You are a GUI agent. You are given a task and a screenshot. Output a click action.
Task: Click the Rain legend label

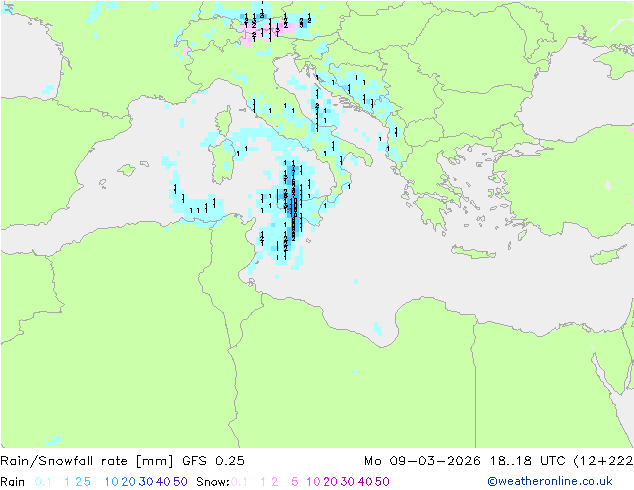pos(13,482)
